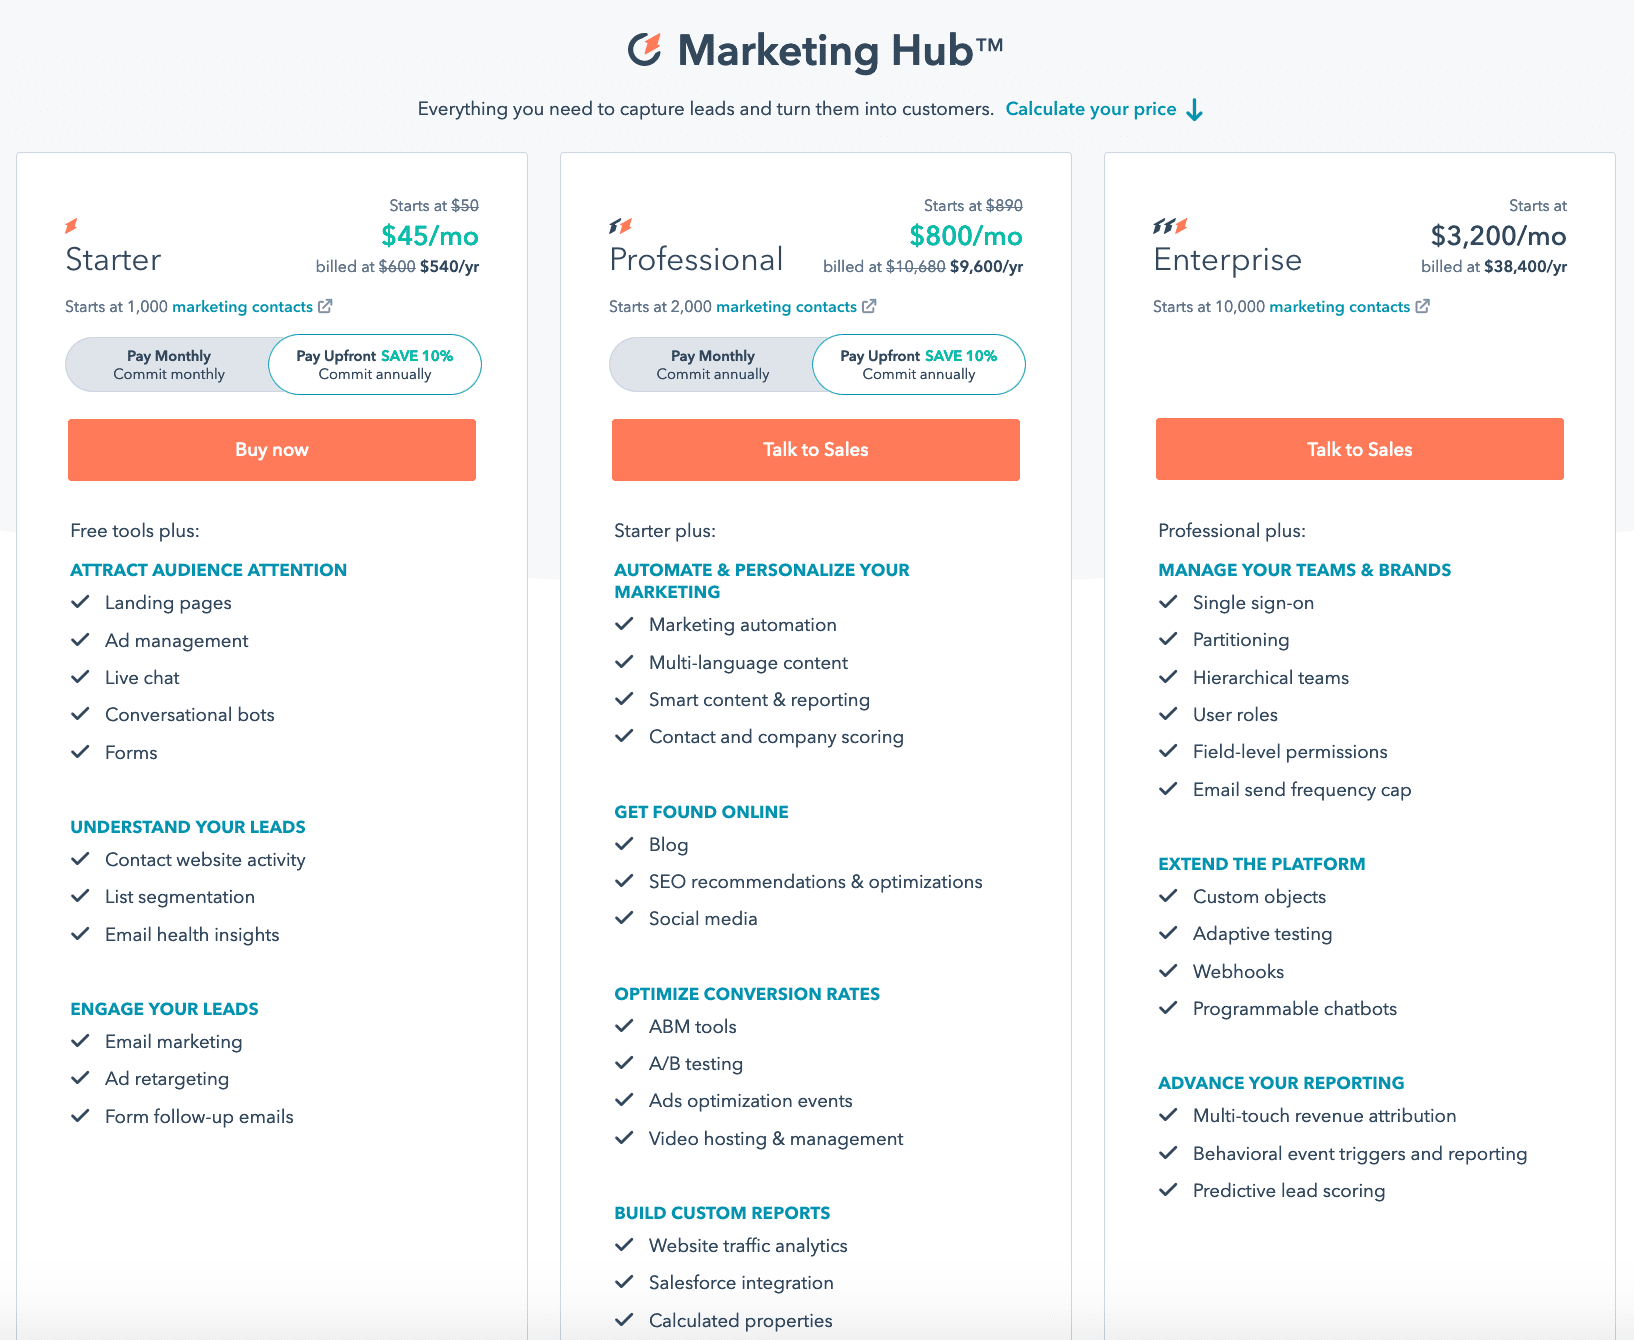This screenshot has width=1634, height=1340.
Task: Click checkmark beside Ad retargeting
Action: [x=80, y=1078]
